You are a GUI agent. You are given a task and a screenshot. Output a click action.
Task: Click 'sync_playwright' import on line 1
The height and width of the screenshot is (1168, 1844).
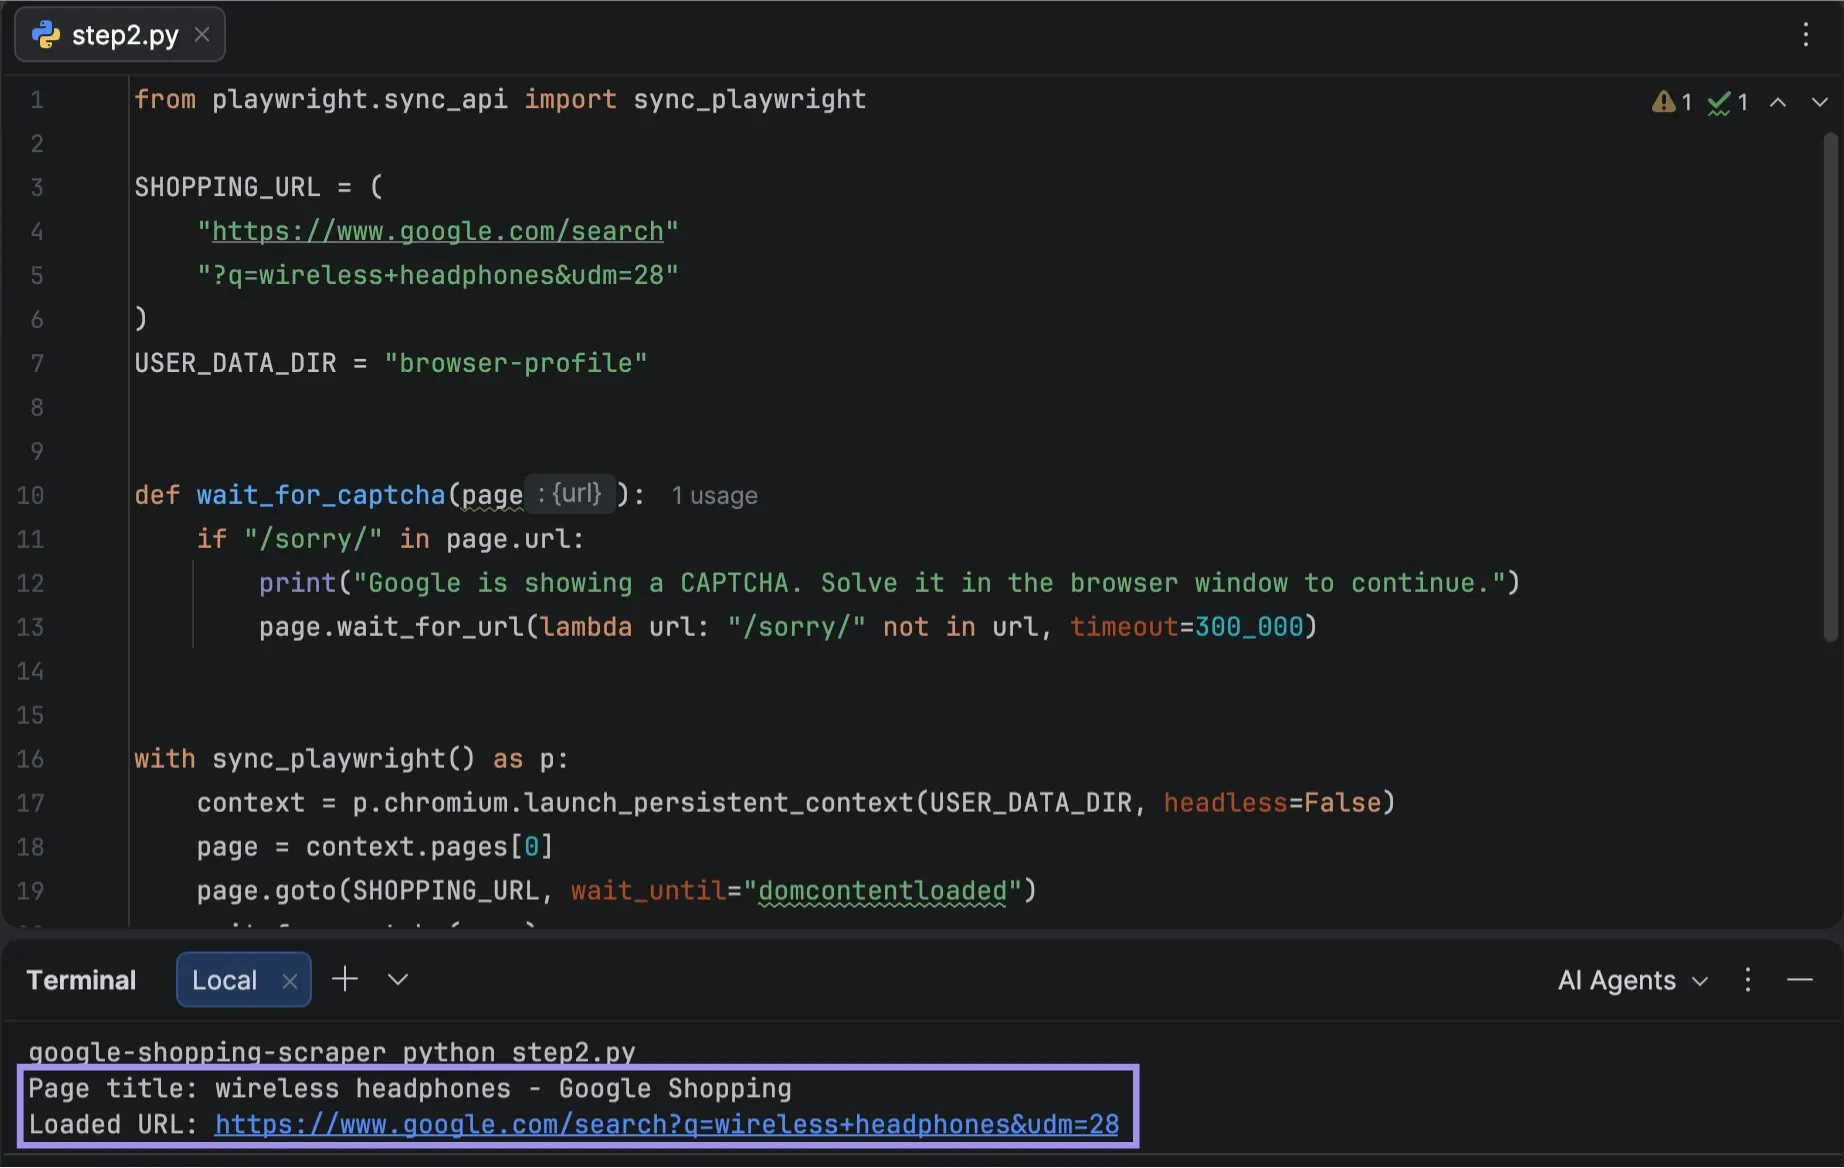point(750,99)
